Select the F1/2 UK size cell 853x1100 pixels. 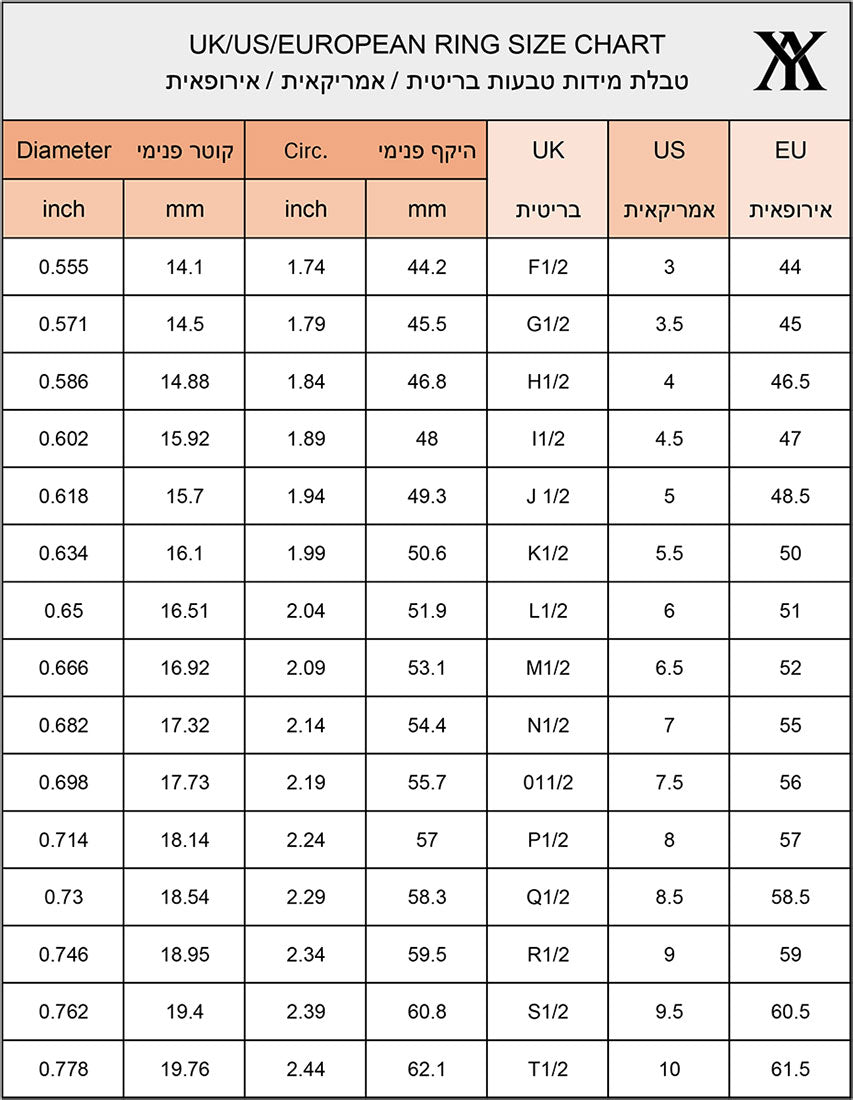[x=548, y=267]
